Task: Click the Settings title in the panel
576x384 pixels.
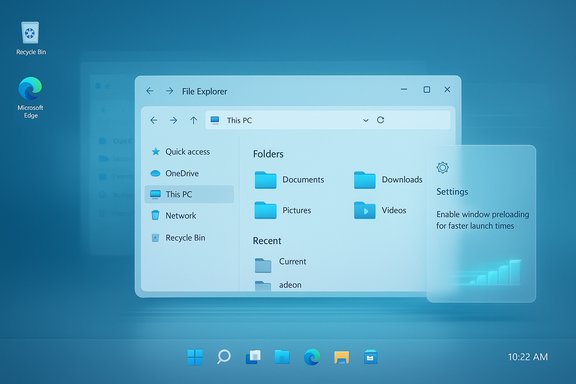Action: coord(452,192)
